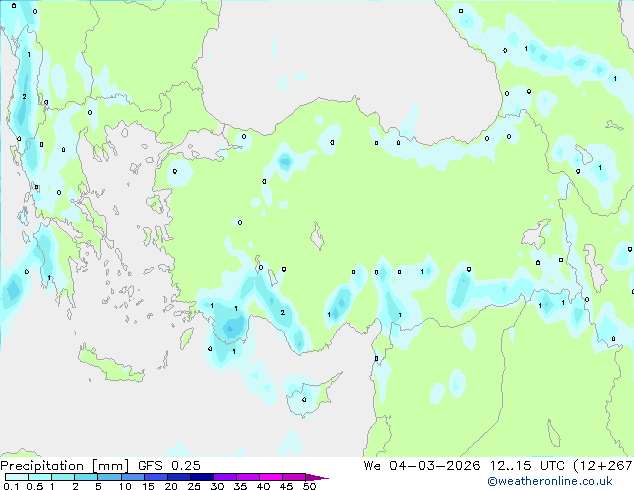Click the 'GFS 0.25' model label

tap(169, 466)
